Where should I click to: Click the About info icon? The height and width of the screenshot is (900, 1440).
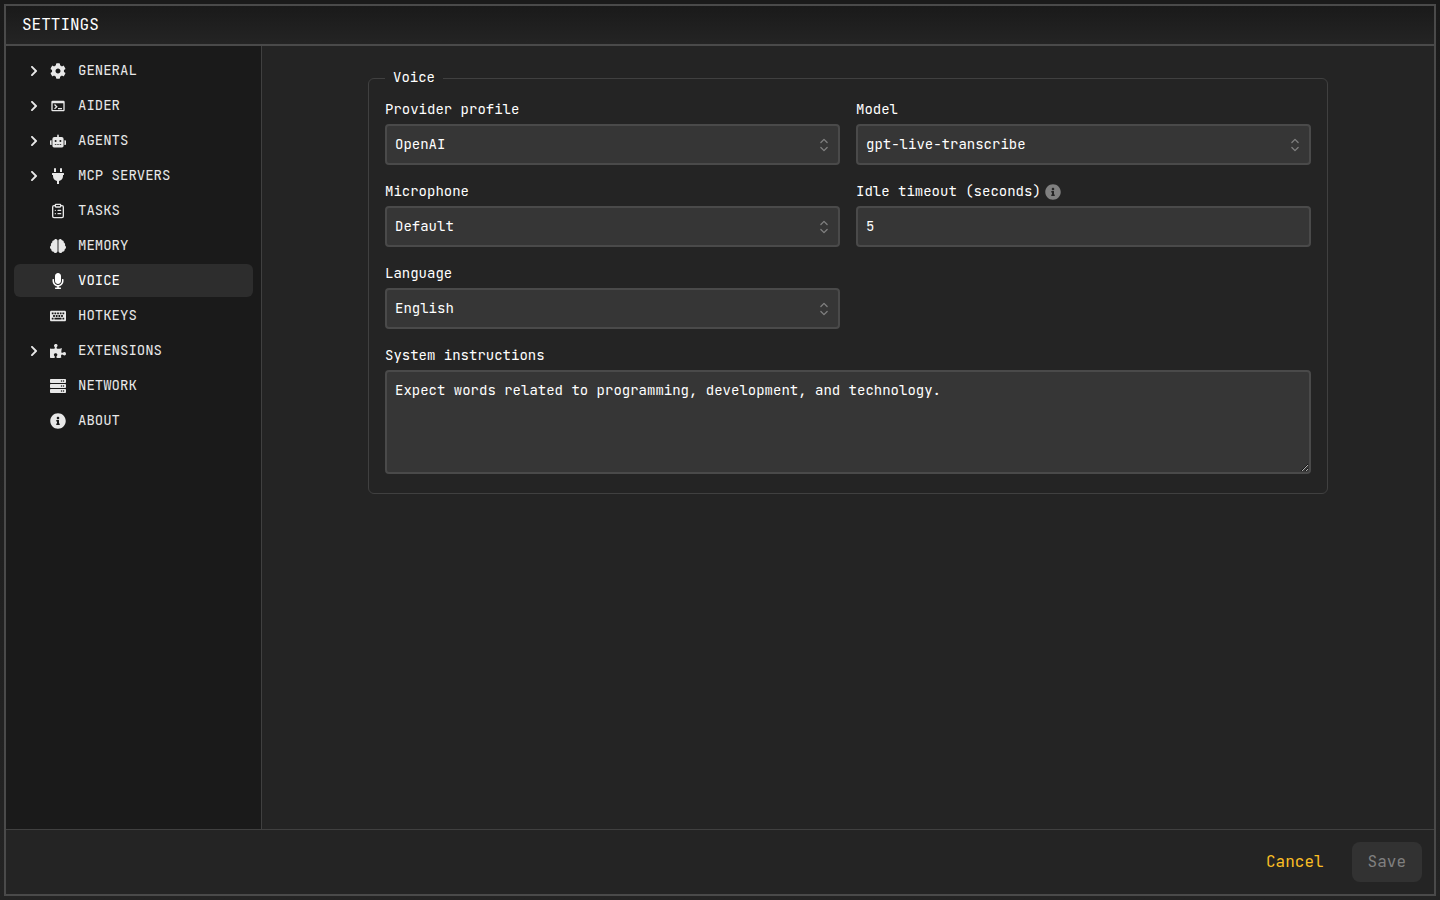[58, 421]
